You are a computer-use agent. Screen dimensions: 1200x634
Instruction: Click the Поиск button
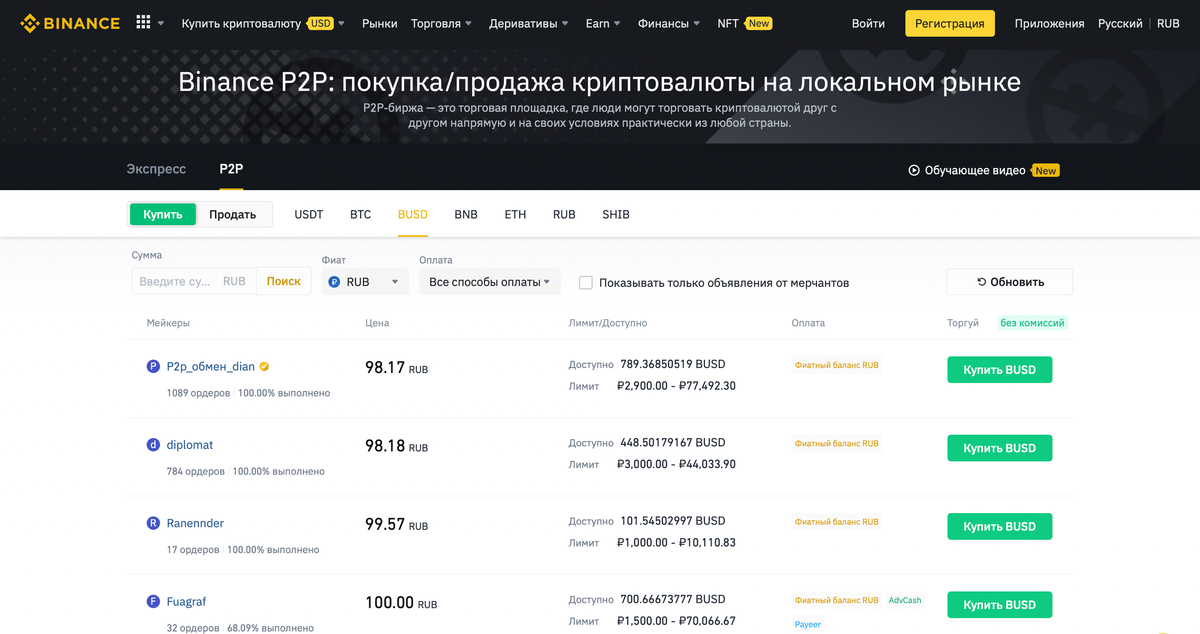(283, 282)
